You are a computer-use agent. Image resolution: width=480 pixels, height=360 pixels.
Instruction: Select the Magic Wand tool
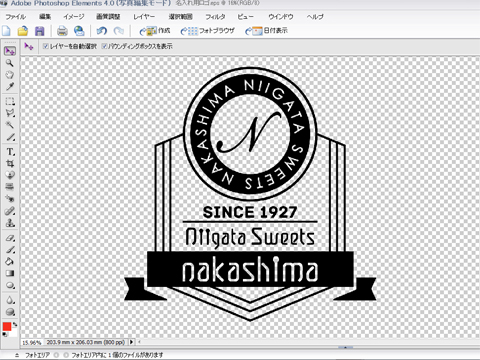point(10,125)
